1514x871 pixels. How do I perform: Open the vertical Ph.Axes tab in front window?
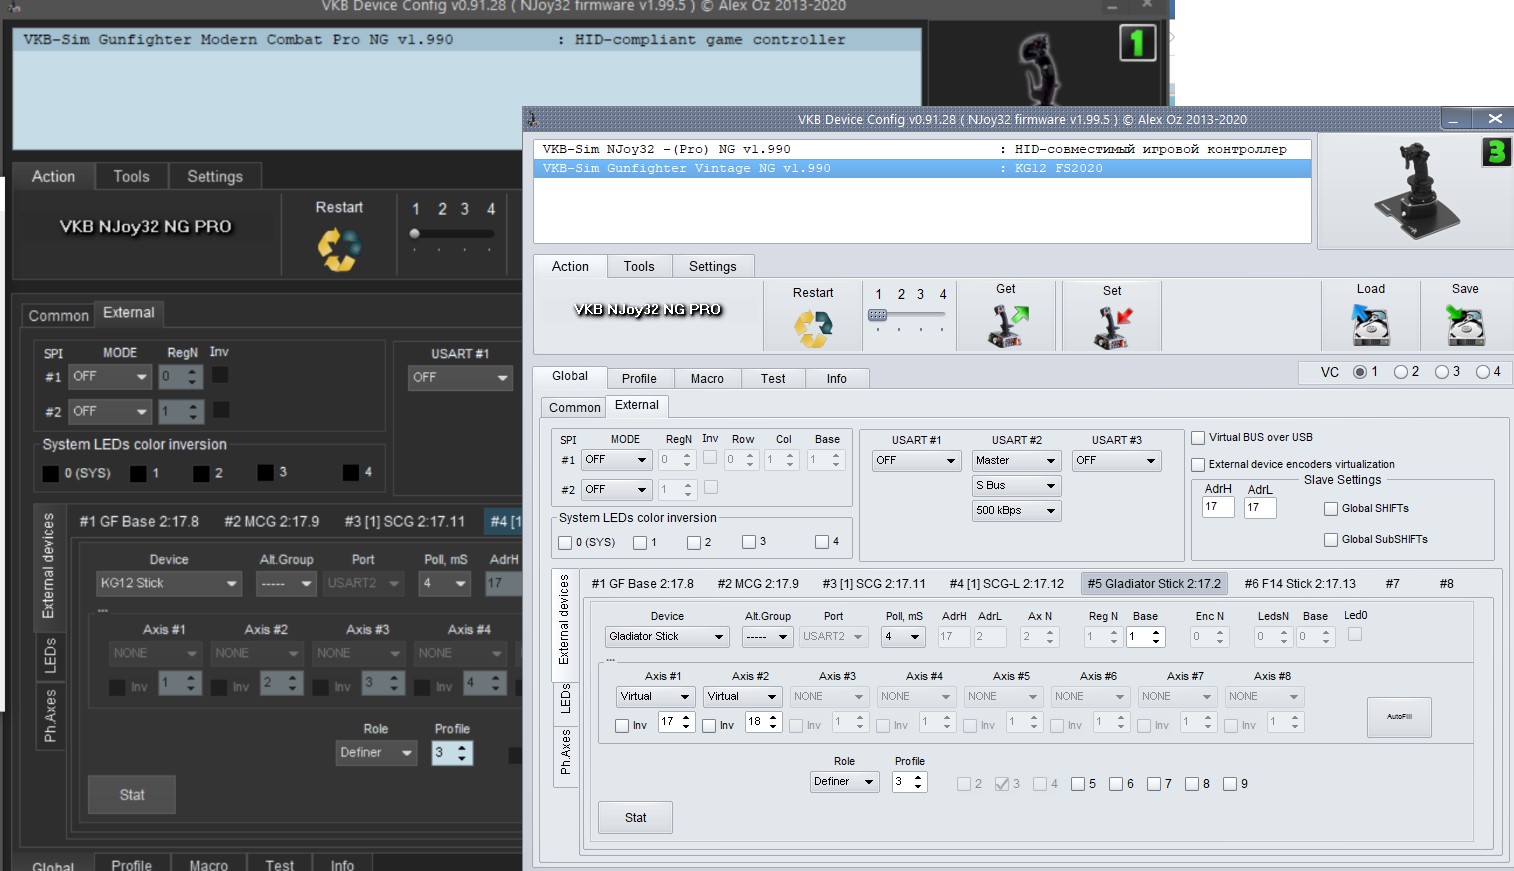click(x=565, y=752)
